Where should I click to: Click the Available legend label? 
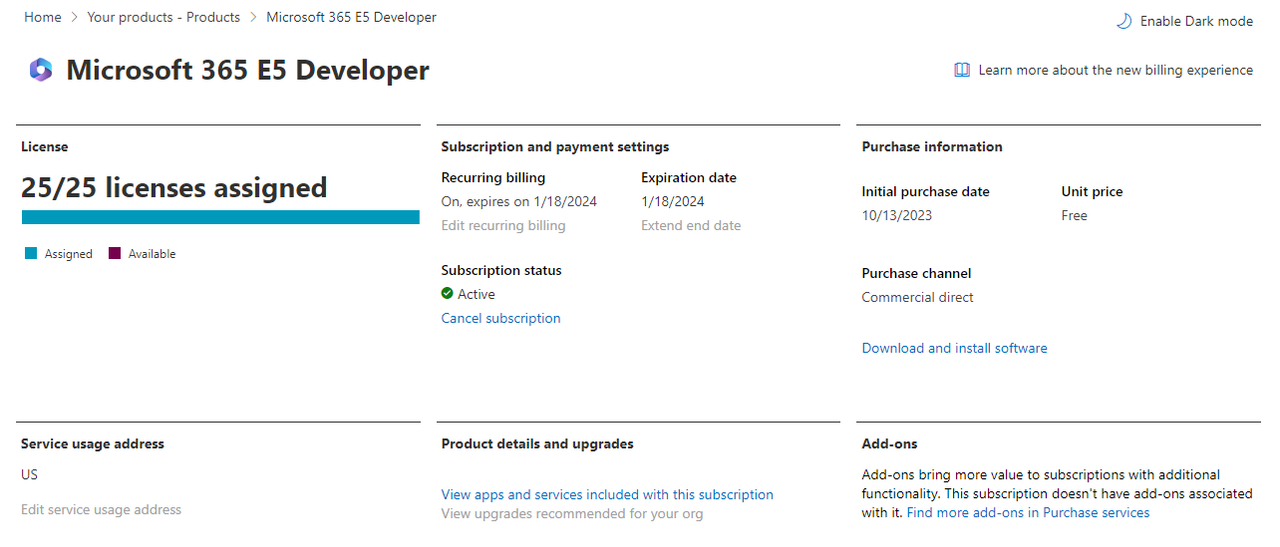152,254
